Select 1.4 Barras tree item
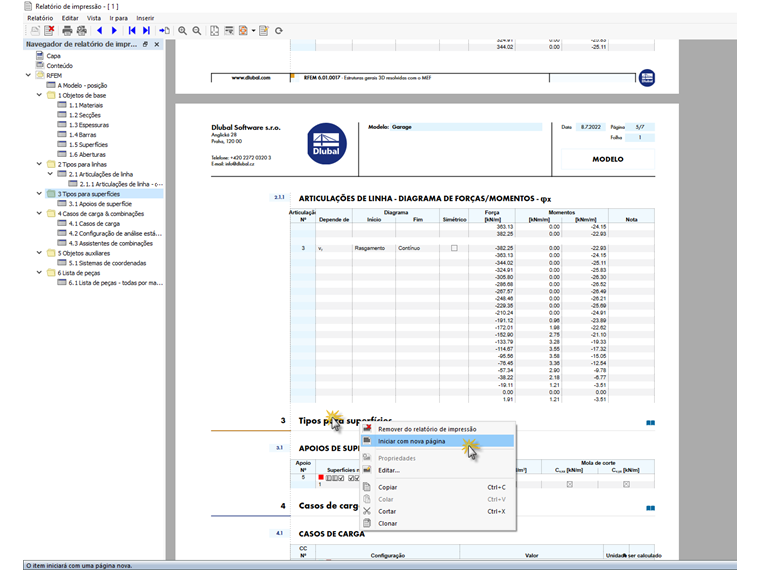The width and height of the screenshot is (760, 570). point(82,135)
